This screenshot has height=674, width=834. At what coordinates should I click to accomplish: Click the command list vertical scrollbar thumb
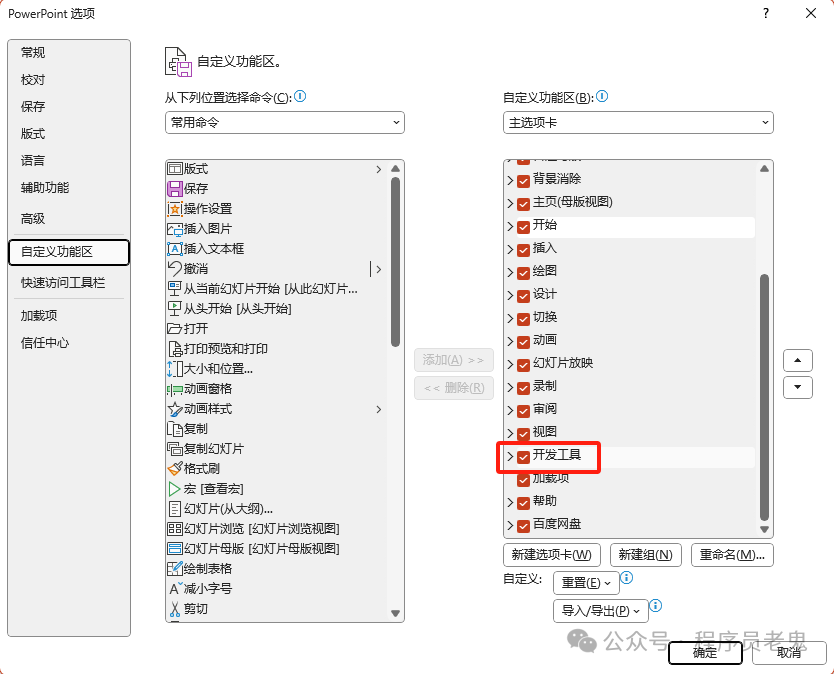coord(395,262)
